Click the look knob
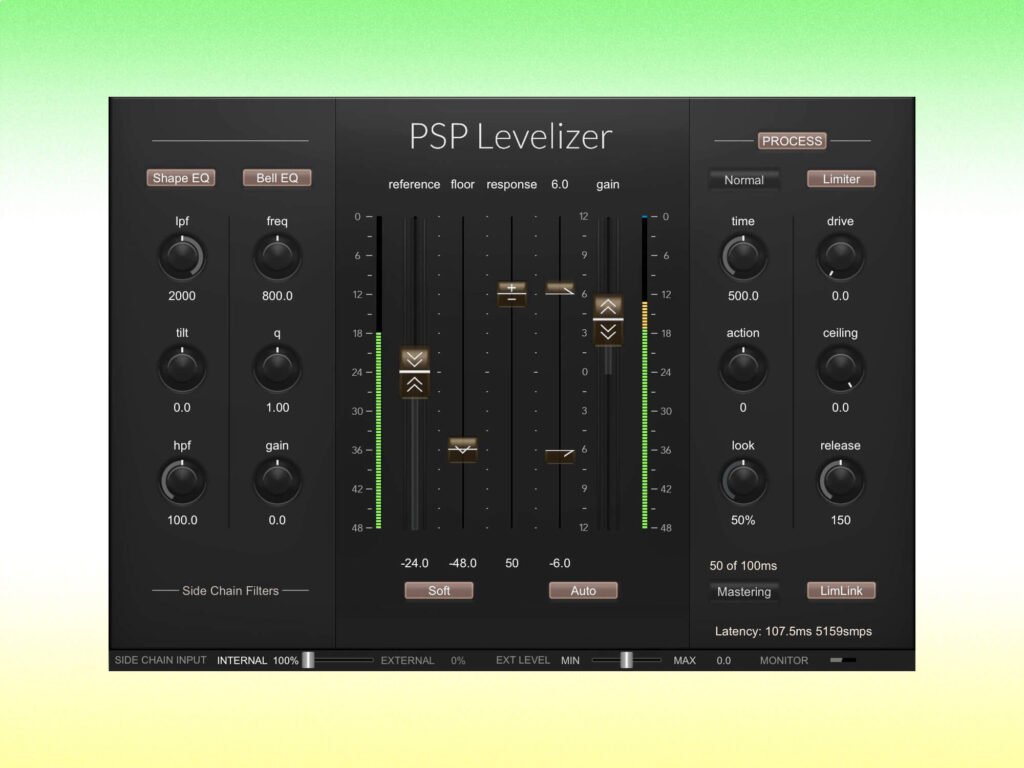This screenshot has width=1024, height=768. [743, 481]
